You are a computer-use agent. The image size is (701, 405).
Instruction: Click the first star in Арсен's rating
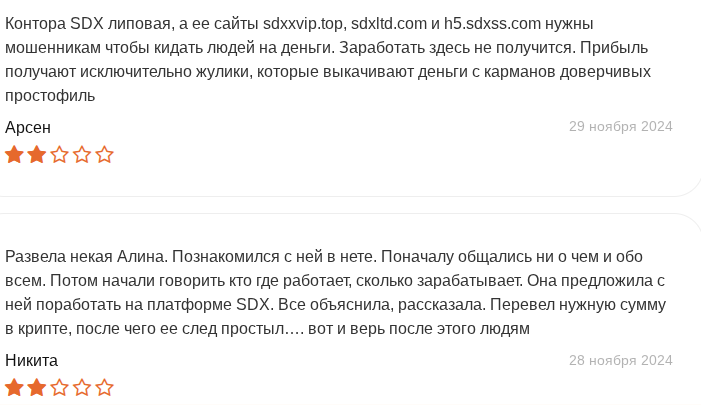(x=14, y=155)
